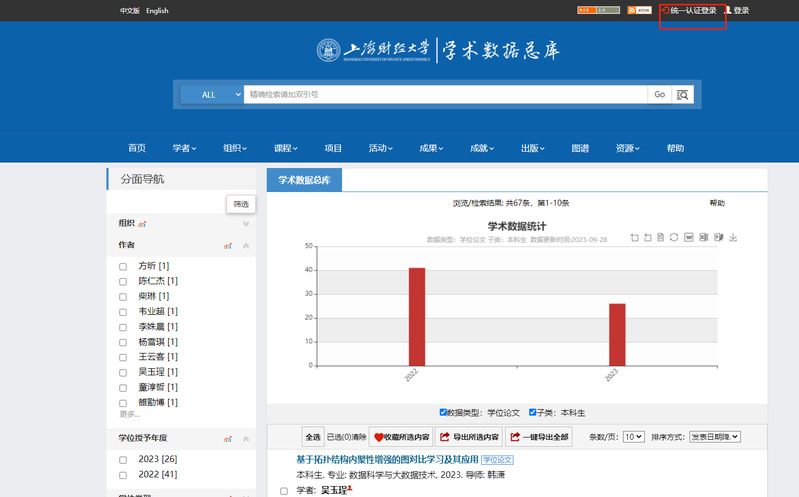The width and height of the screenshot is (799, 497).
Task: Open the ALL search scope dropdown
Action: click(x=212, y=95)
